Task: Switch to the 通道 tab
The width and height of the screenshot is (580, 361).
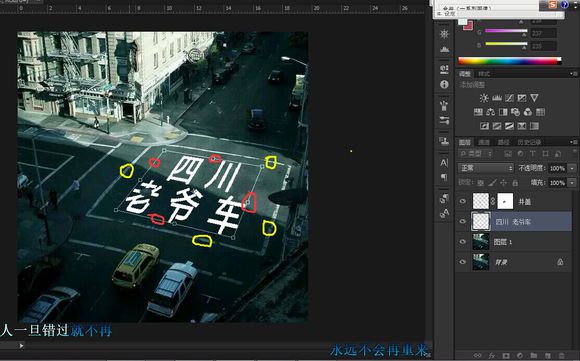Action: [484, 142]
